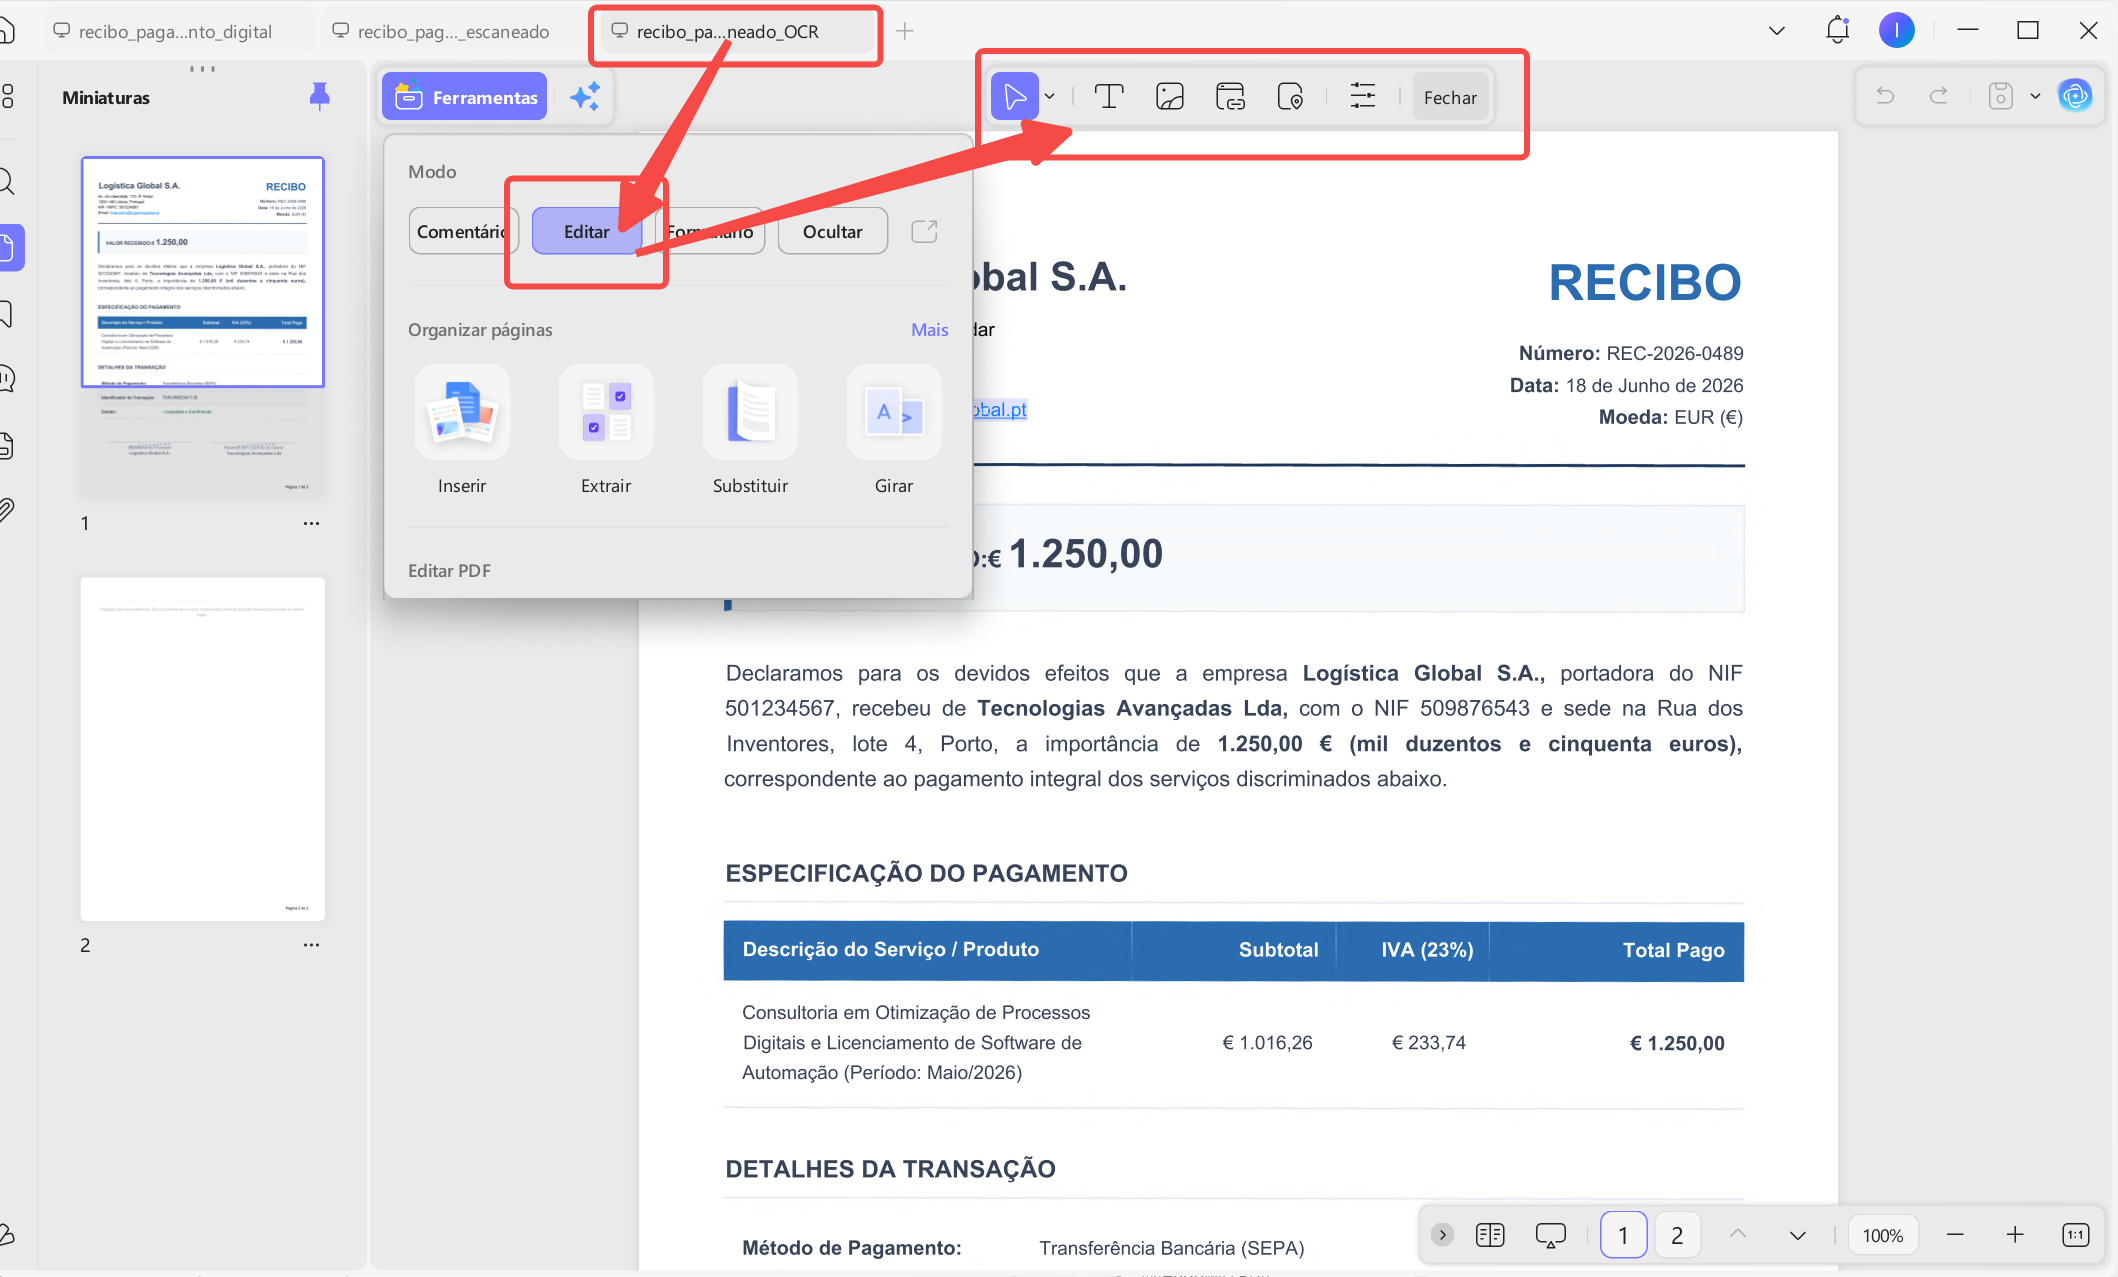Choose the add Text tool
The image size is (2118, 1277).
coord(1109,97)
